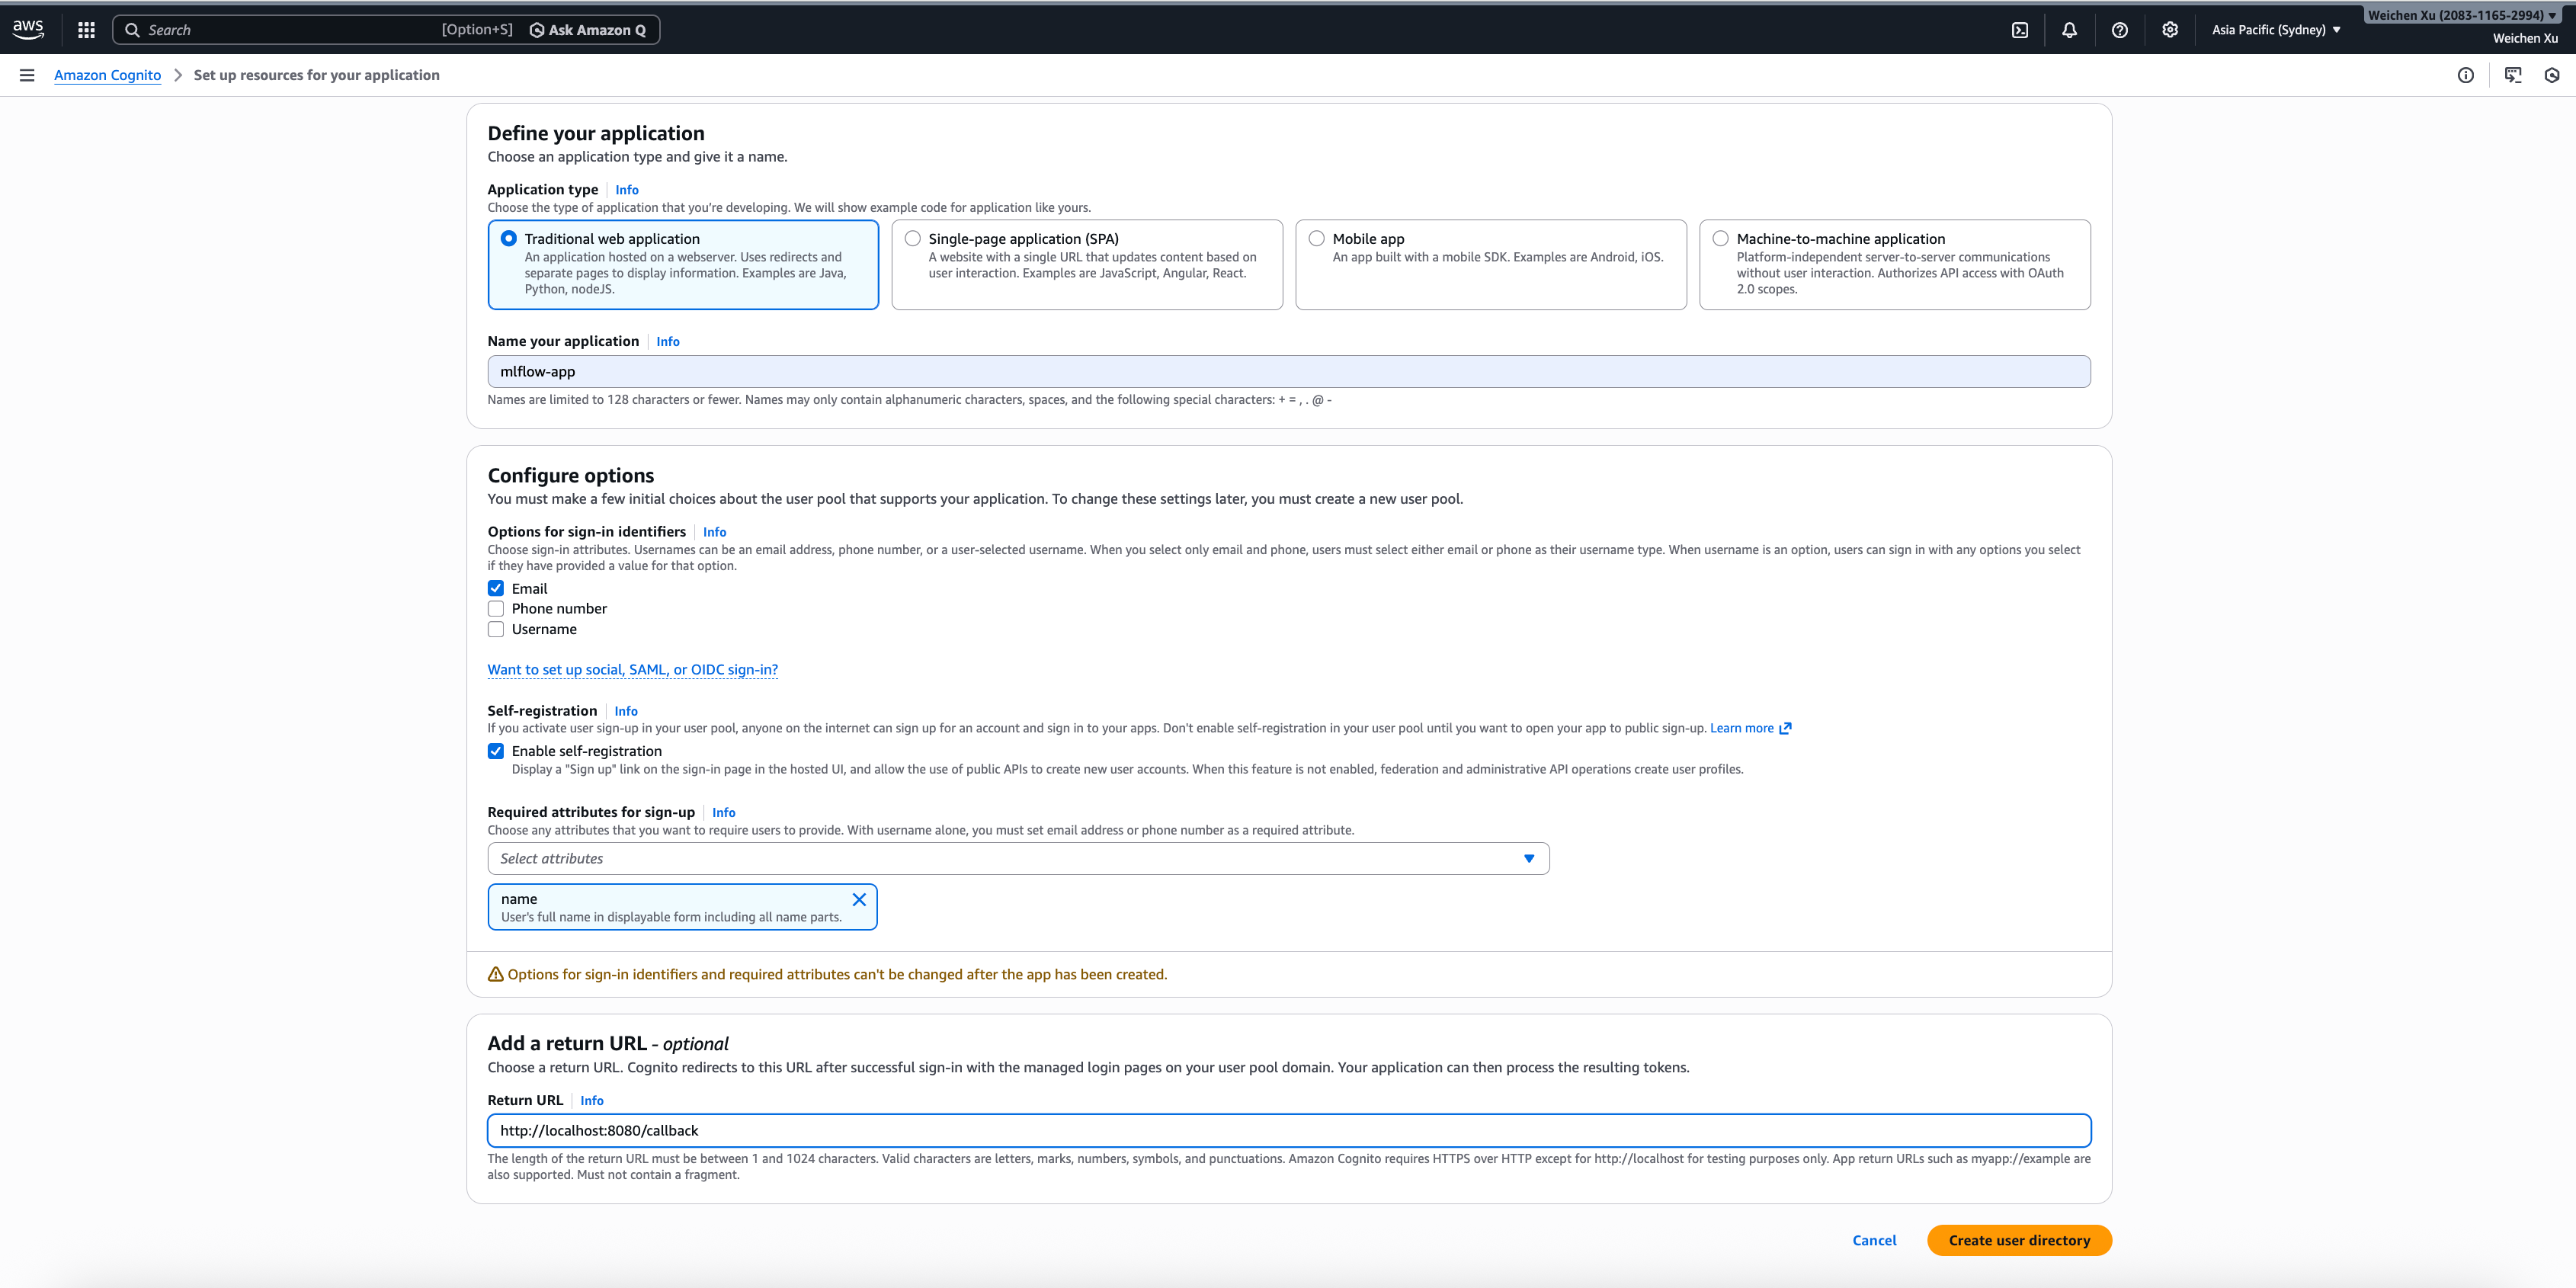
Task: Open AWS CloudShell terminal
Action: (x=2020, y=30)
